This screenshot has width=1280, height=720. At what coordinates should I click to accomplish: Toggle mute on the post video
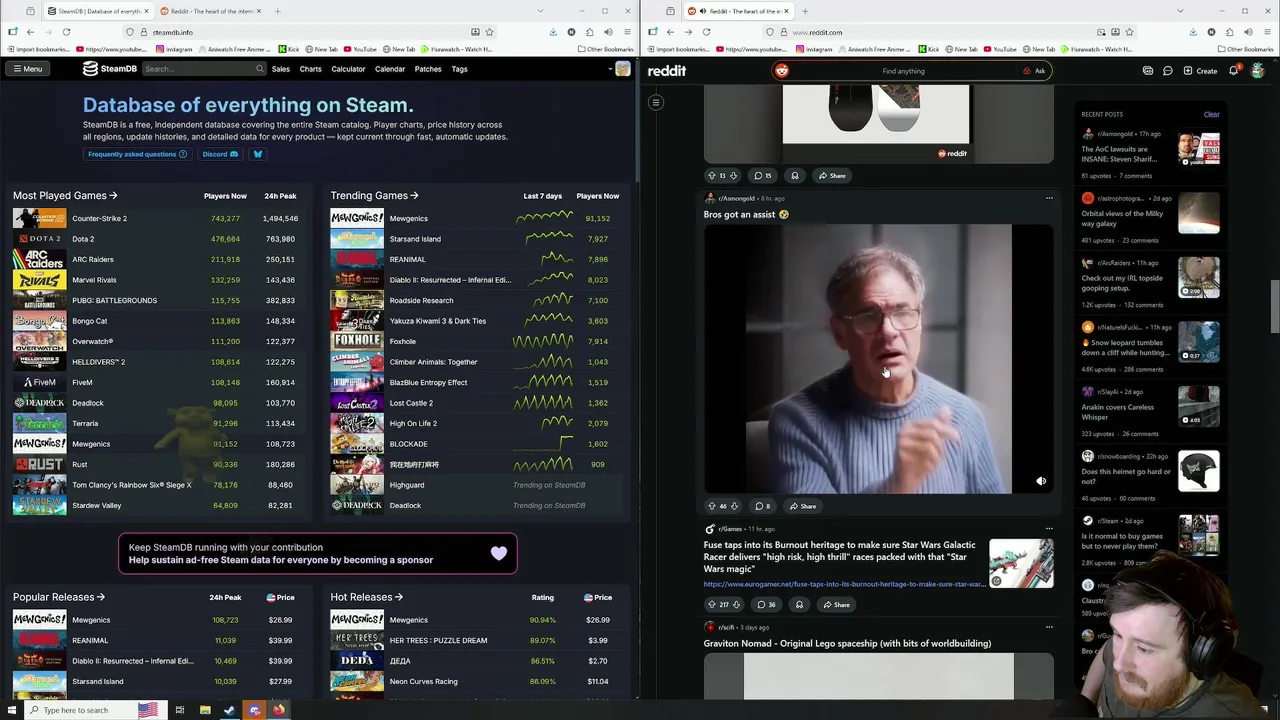1041,481
